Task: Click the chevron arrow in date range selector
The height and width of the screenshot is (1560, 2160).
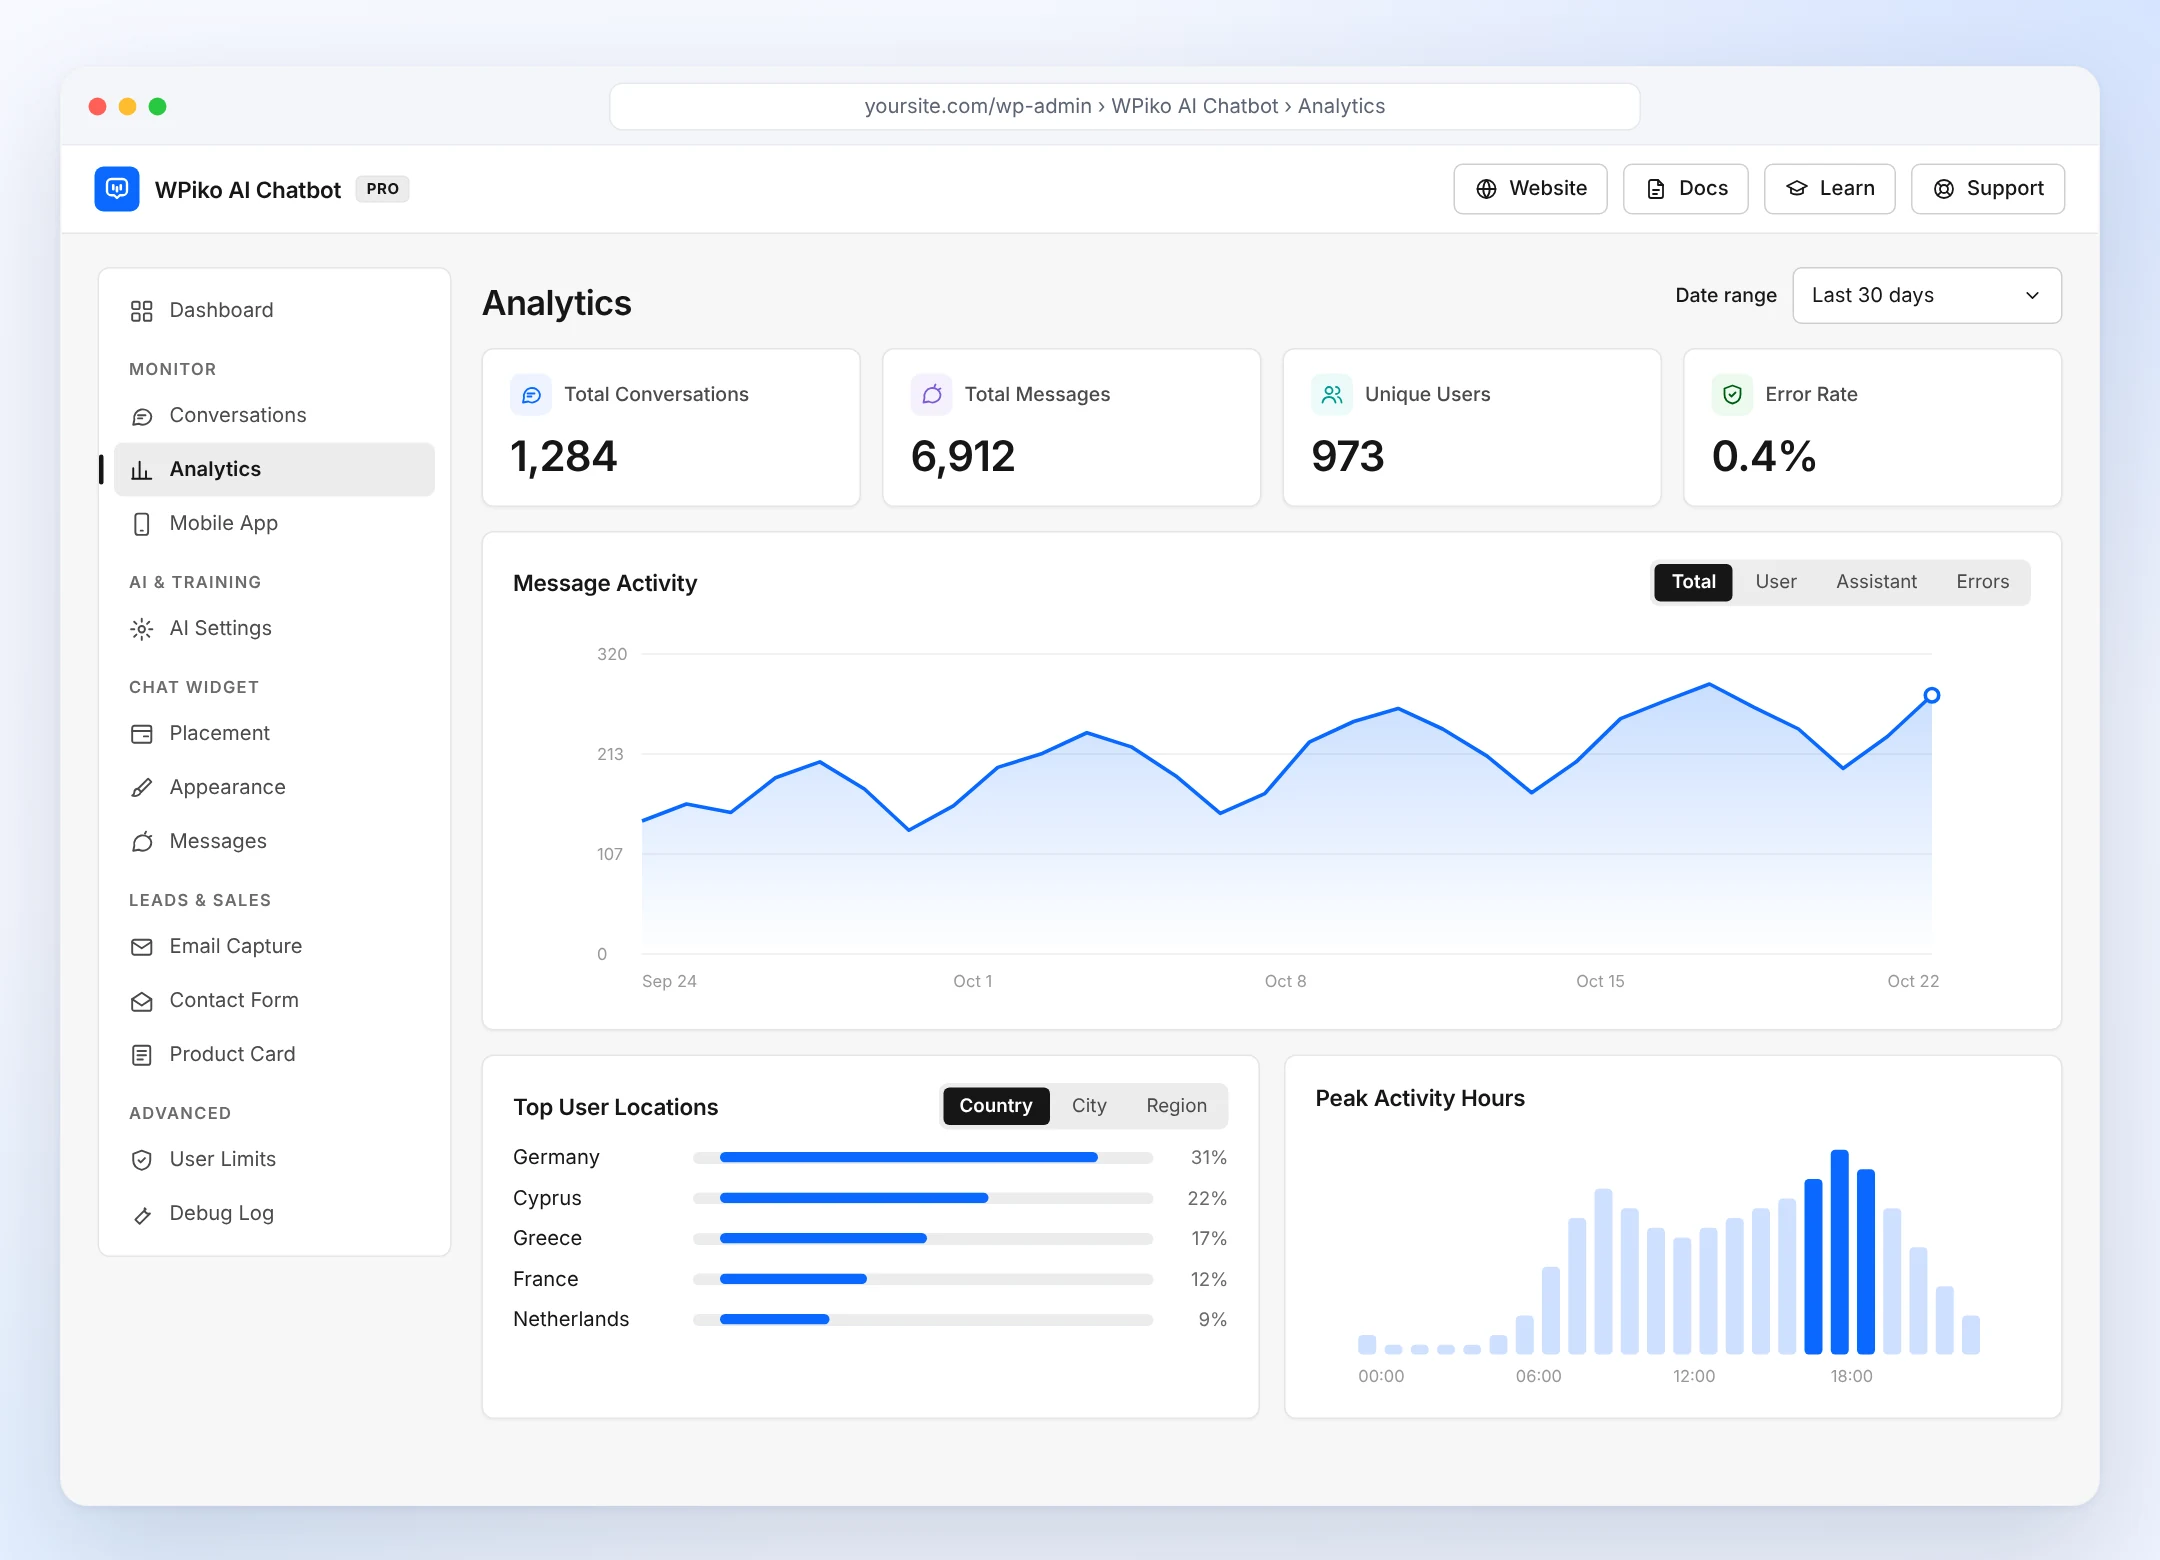Action: coord(2032,296)
